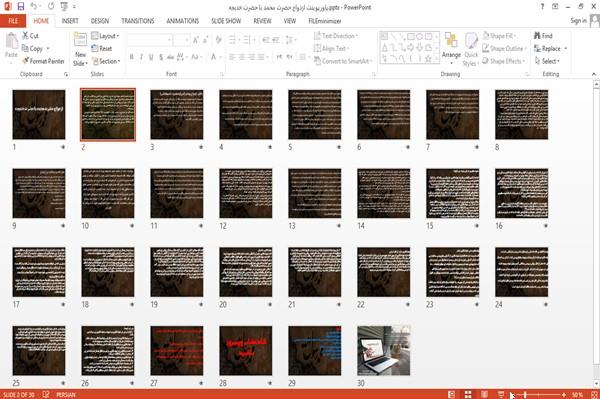Viewport: 600px width, 399px height.
Task: Switch to Reading View in status bar
Action: (484, 394)
